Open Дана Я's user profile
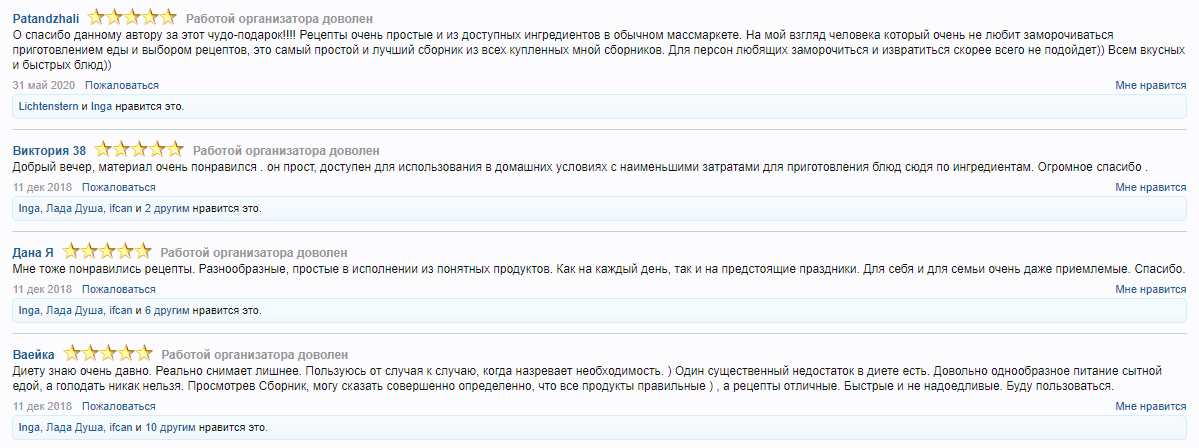1199x448 pixels. pyautogui.click(x=33, y=252)
